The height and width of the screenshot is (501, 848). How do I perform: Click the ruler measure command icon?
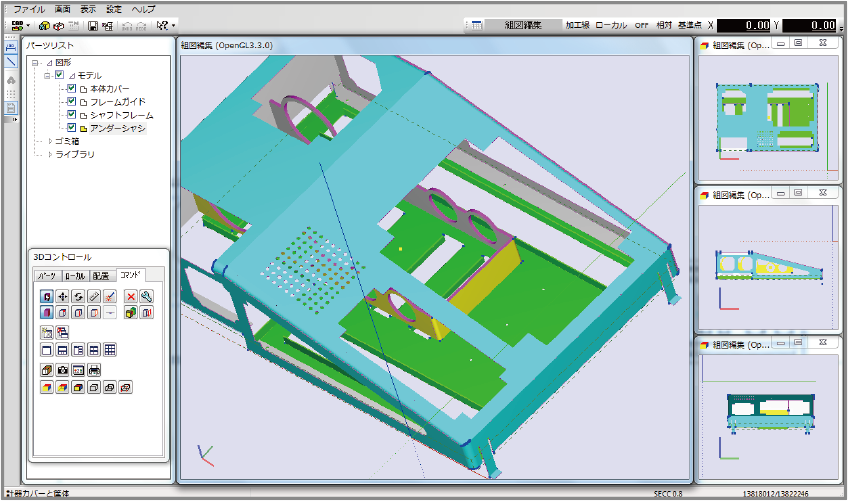click(94, 296)
